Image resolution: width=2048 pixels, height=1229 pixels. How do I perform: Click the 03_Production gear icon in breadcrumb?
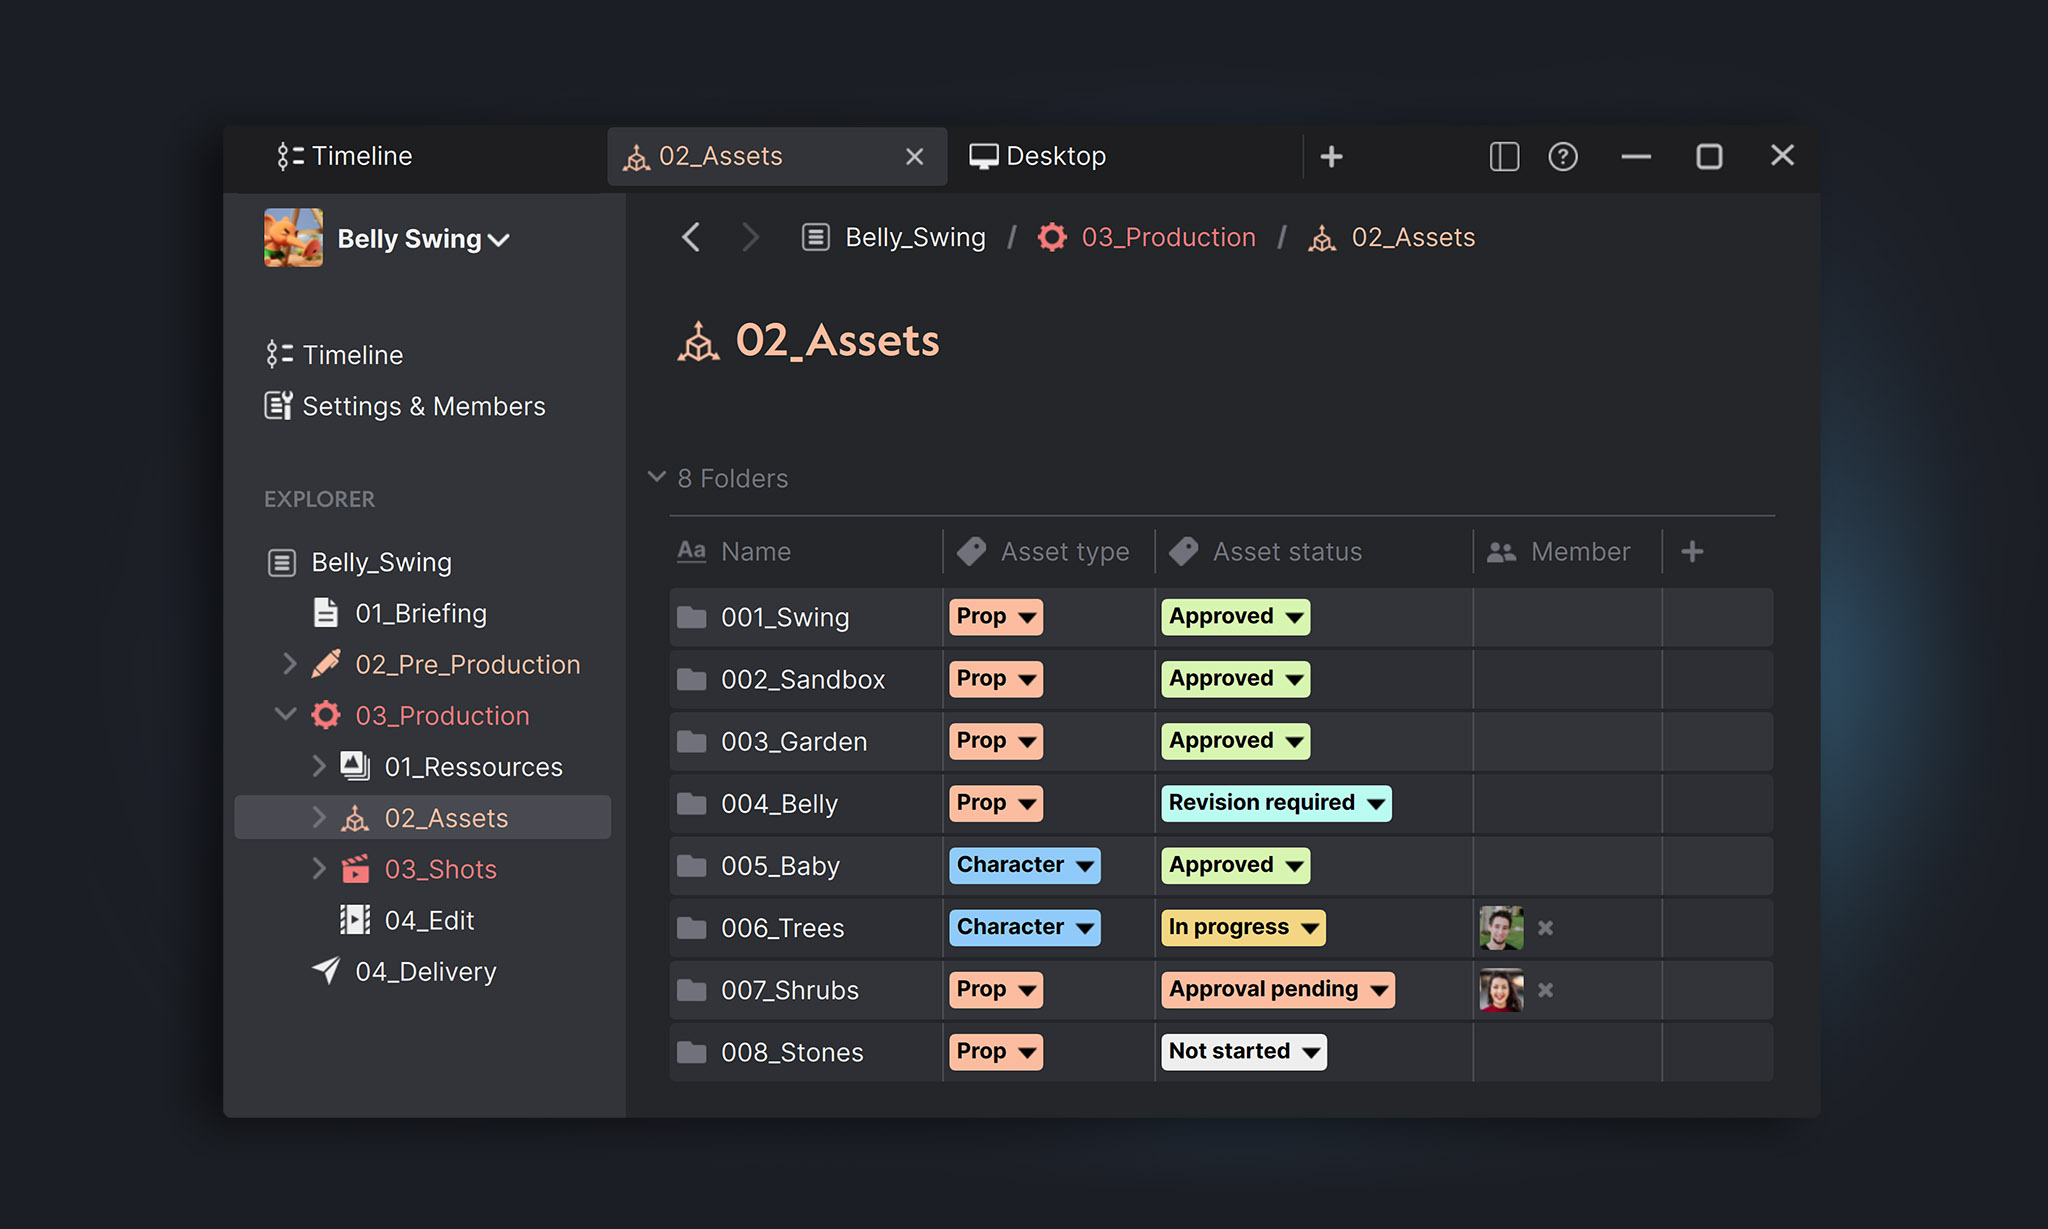[1052, 237]
